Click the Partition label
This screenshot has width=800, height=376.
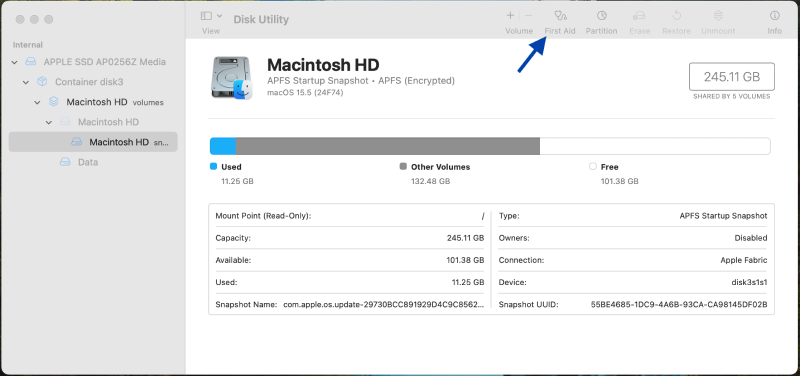[x=602, y=31]
